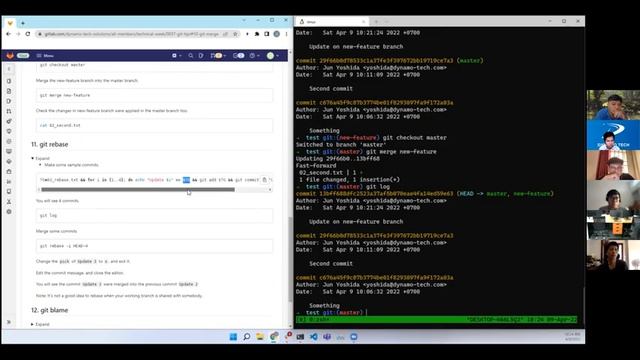Open a new browser tab with plus
640x360 pixels.
pyautogui.click(x=23, y=23)
